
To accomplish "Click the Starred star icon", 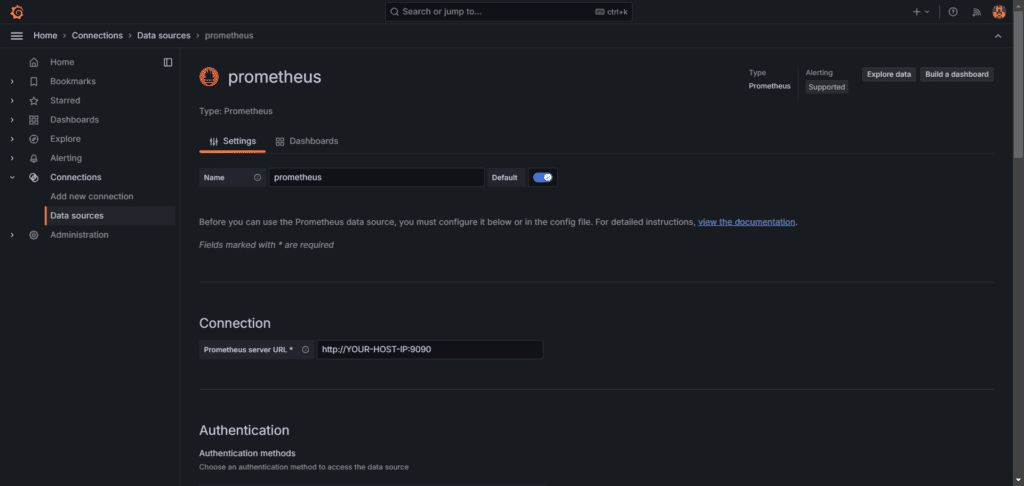I will [x=34, y=101].
